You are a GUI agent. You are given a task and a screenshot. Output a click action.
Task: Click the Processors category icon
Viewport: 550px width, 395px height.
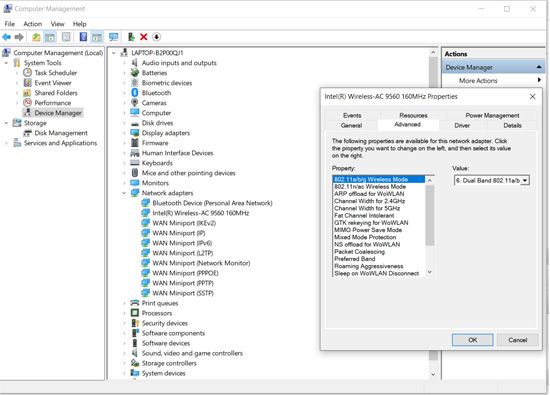point(135,313)
